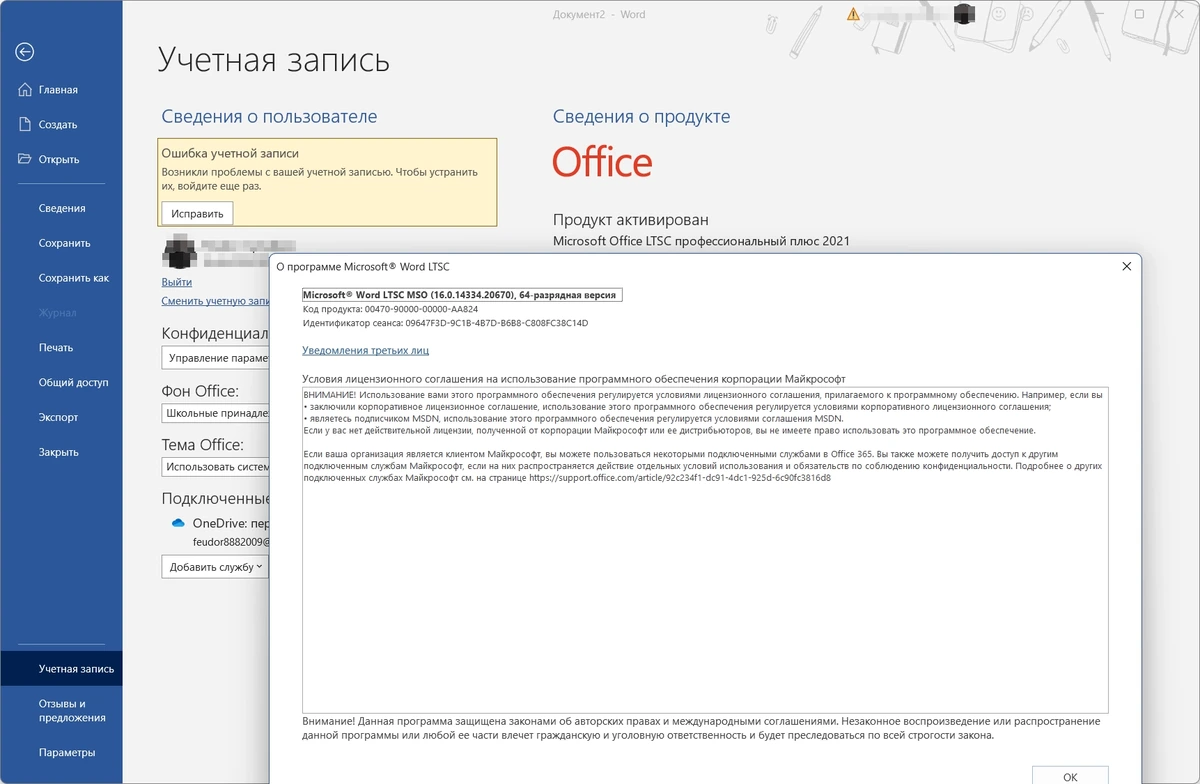
Task: Click the new document icon beside Создать
Action: (x=26, y=125)
